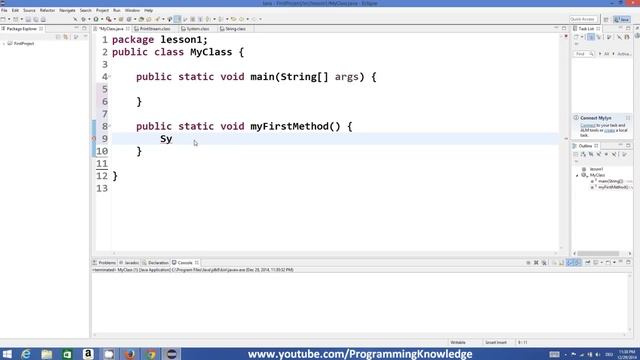The image size is (640, 360).
Task: Open the Refactor menu
Action: click(47, 10)
